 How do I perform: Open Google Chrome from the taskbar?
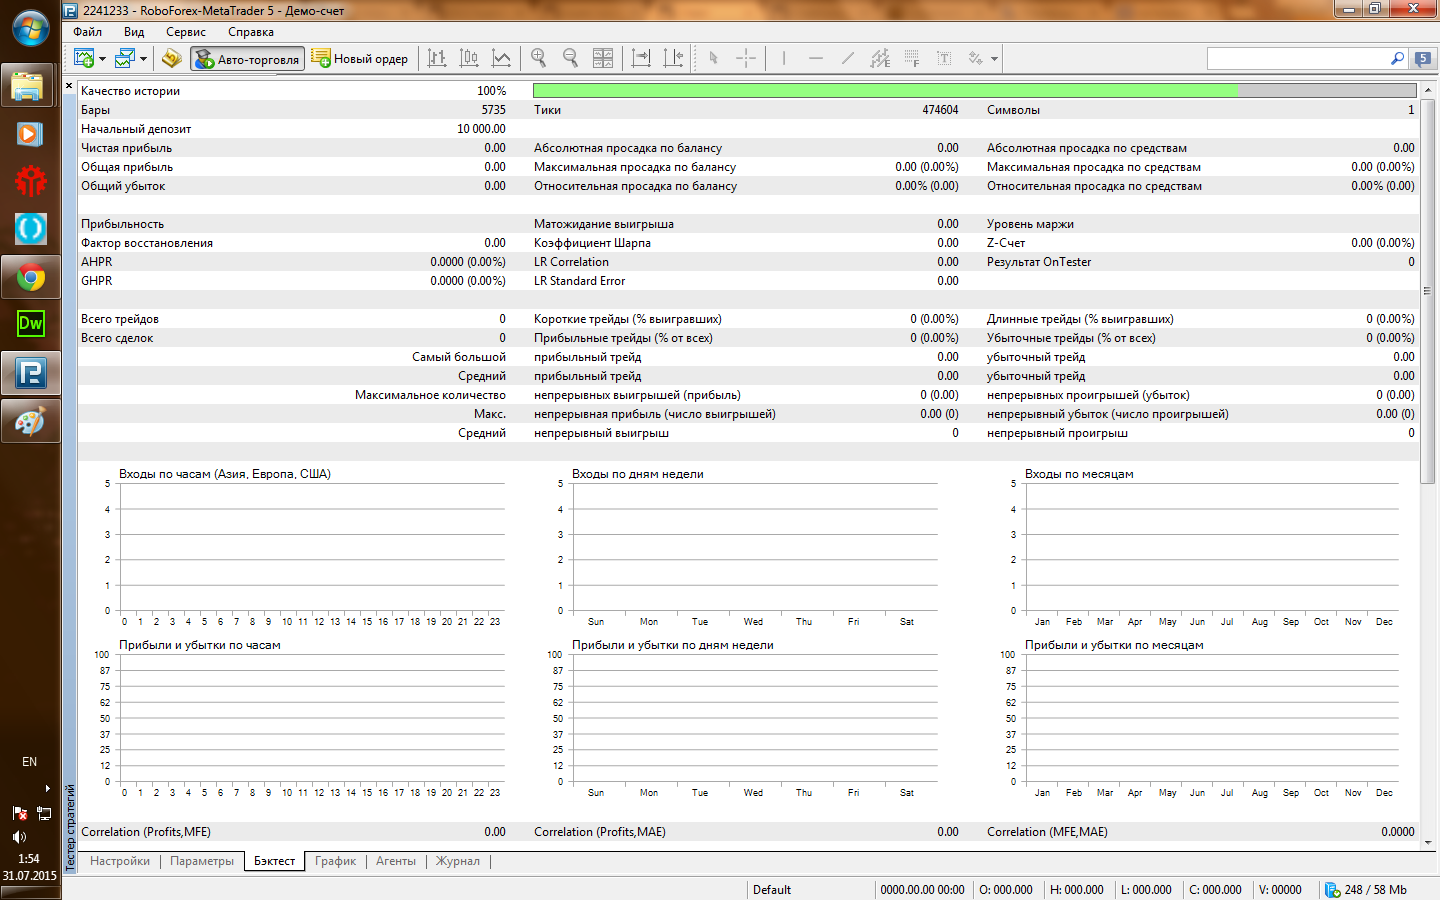pos(30,278)
